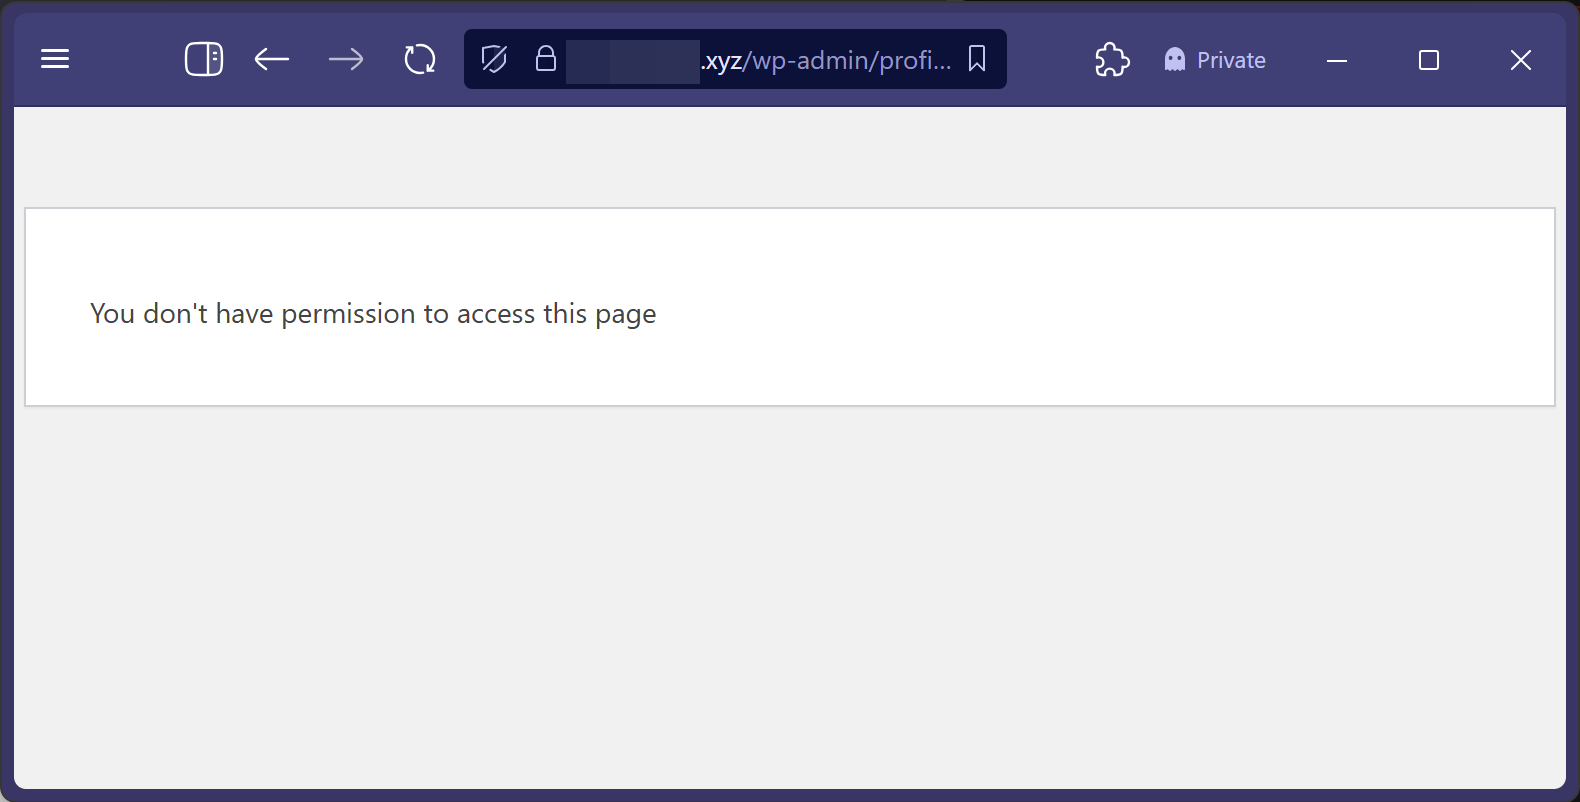Image resolution: width=1580 pixels, height=802 pixels.
Task: Open the browser hamburger menu
Action: pyautogui.click(x=55, y=60)
